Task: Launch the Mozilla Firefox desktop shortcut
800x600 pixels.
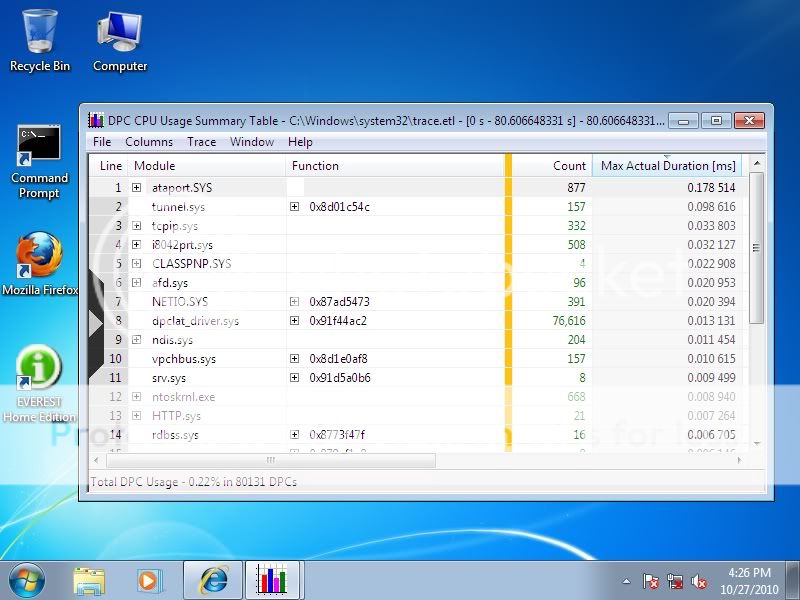Action: 40,263
